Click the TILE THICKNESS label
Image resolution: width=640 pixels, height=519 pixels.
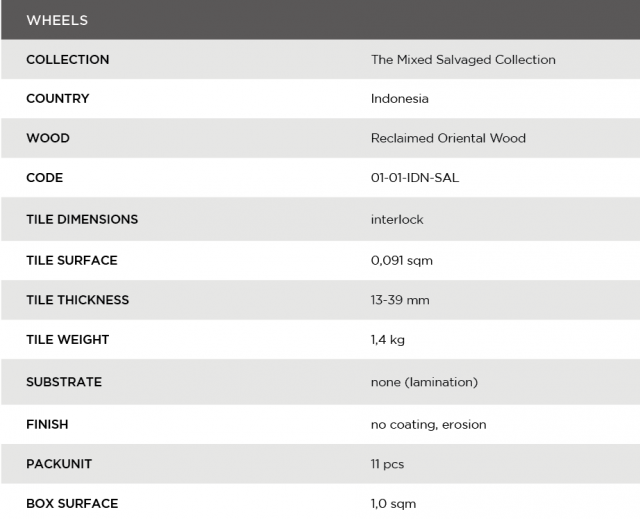(x=77, y=300)
